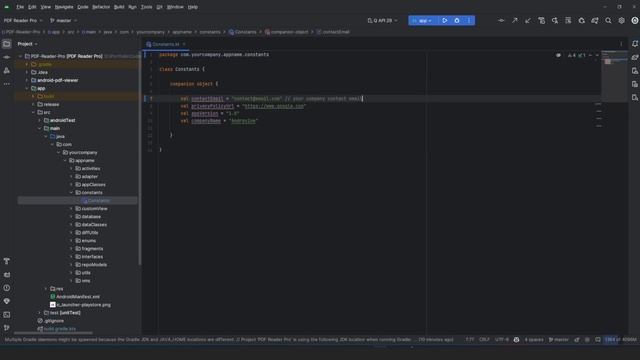Open UTF-8 encoding selector in status bar
Screen dimensions: 640x360
pos(502,340)
